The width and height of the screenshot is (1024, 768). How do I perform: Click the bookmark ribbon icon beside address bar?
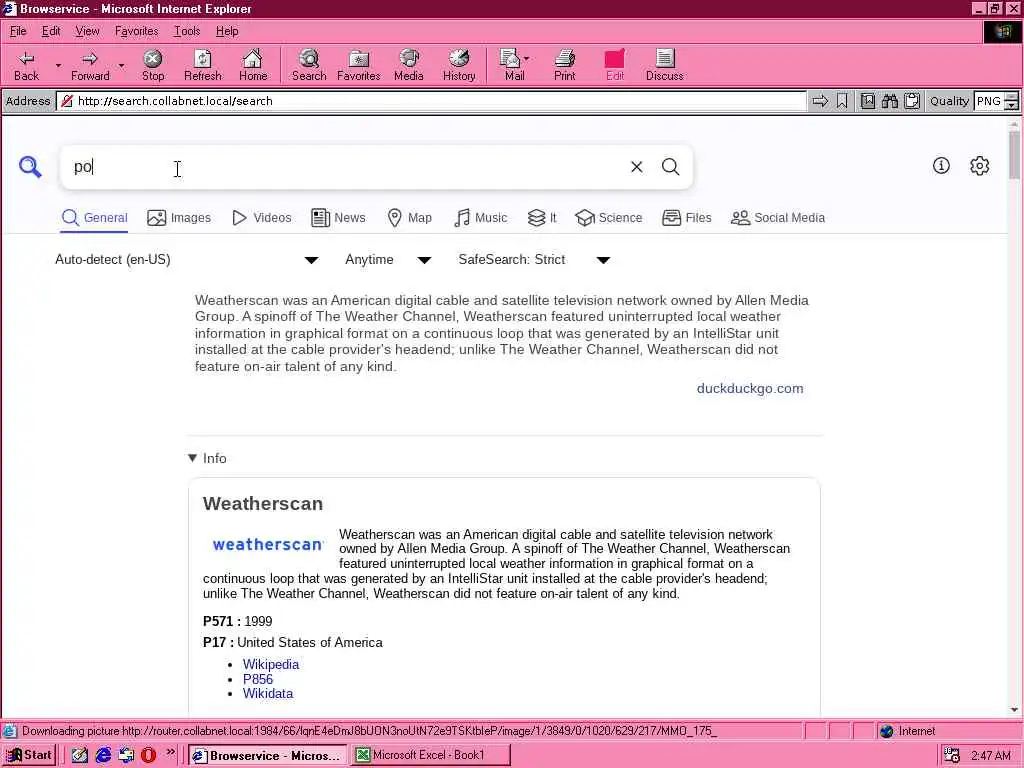(x=842, y=101)
